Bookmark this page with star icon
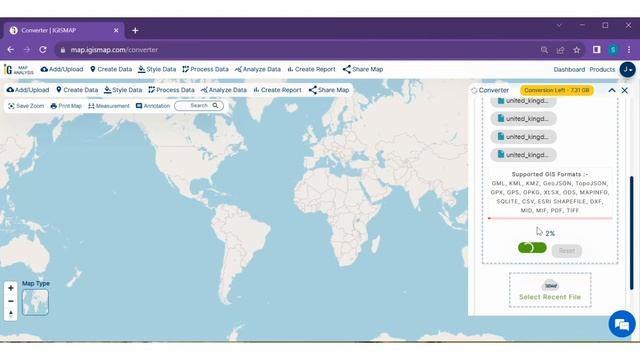Screen dimensions: 640x360 coord(576,50)
